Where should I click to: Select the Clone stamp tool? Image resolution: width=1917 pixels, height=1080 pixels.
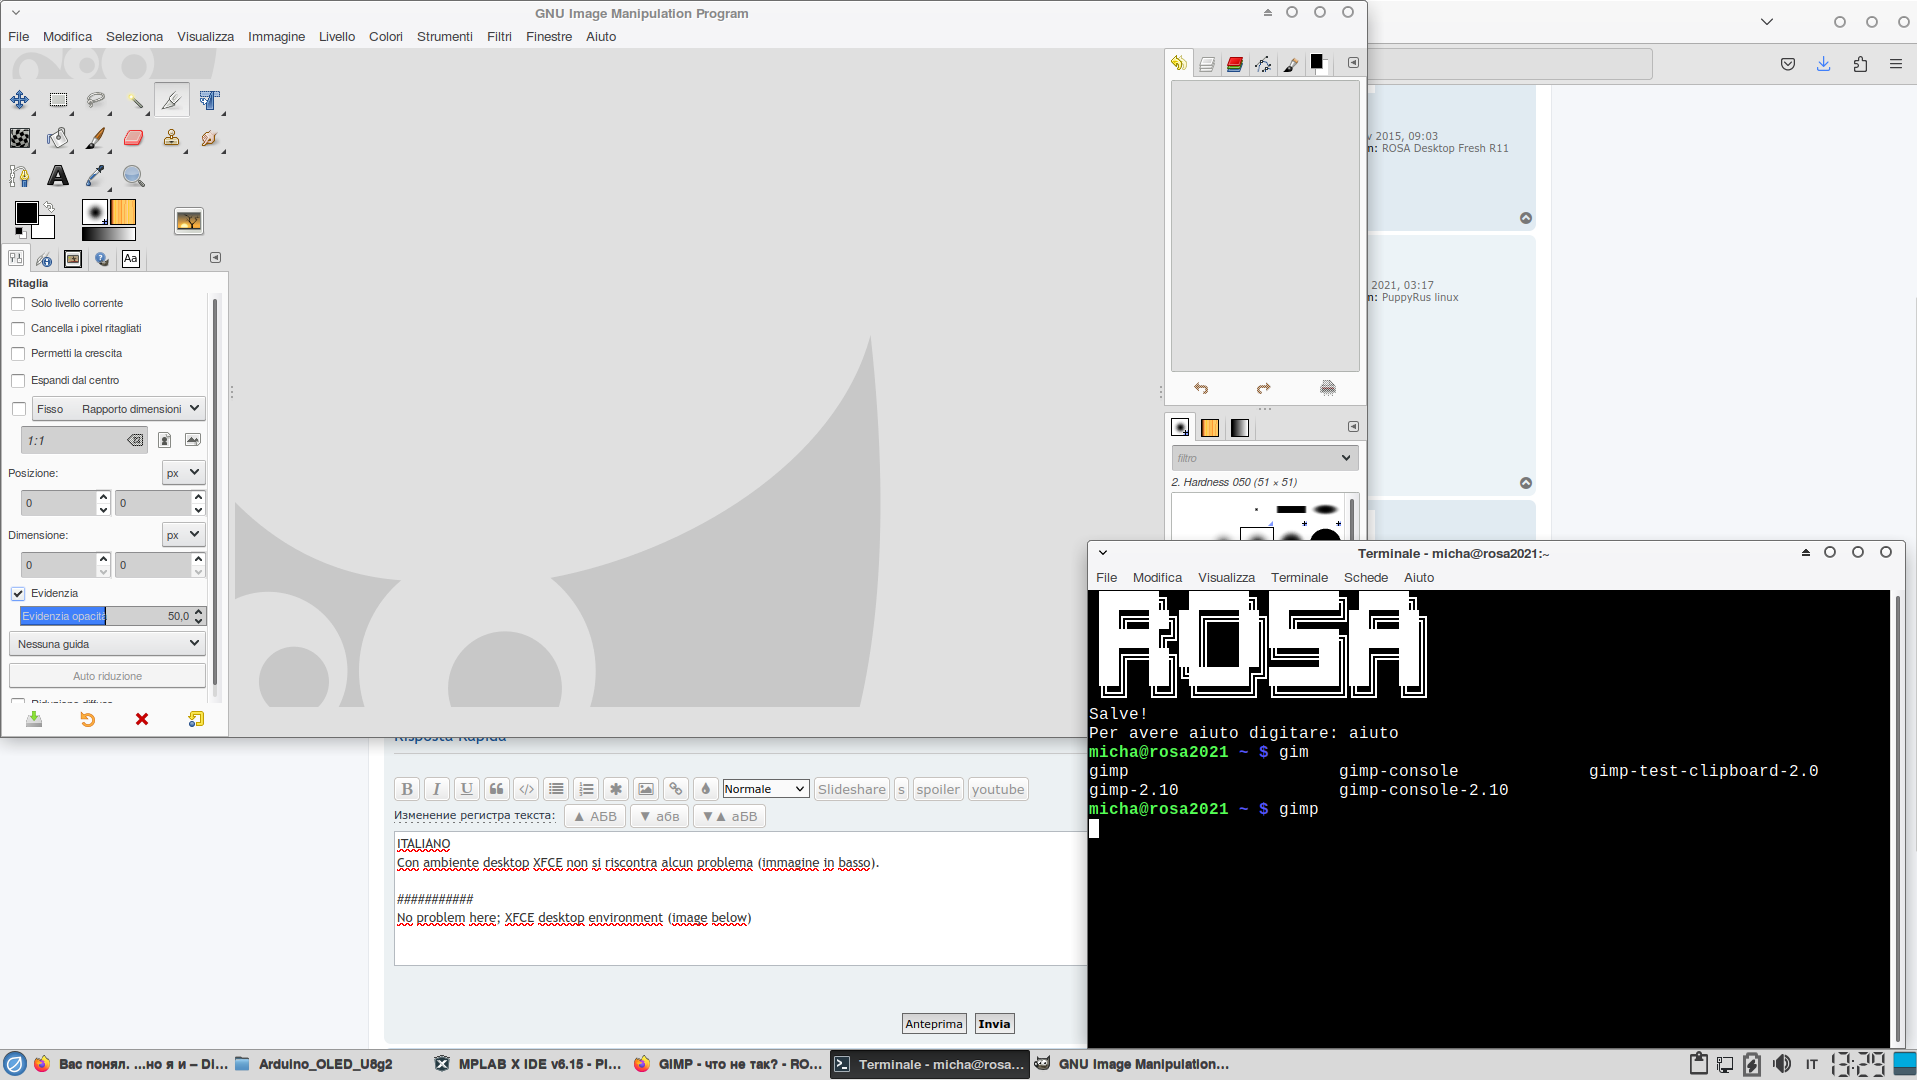click(172, 138)
